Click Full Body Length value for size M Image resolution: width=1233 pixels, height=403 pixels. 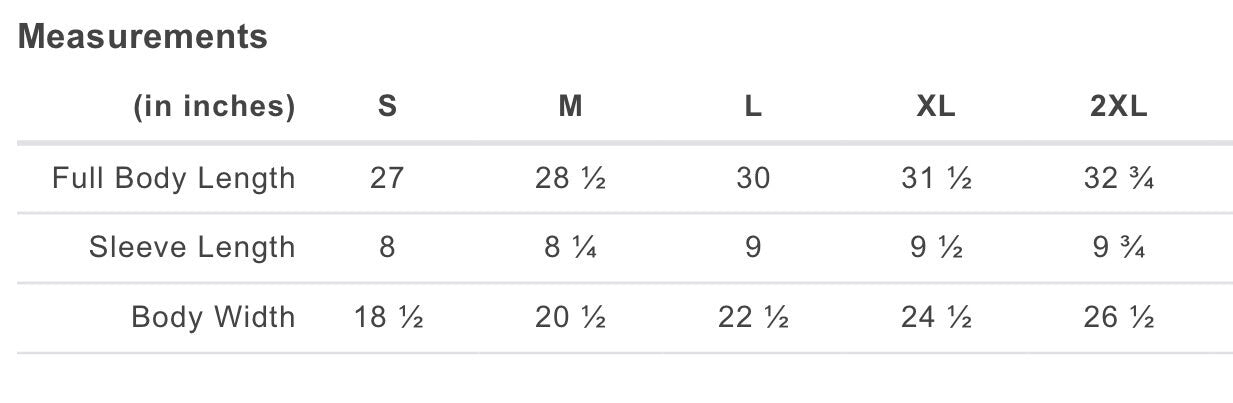[x=570, y=178]
